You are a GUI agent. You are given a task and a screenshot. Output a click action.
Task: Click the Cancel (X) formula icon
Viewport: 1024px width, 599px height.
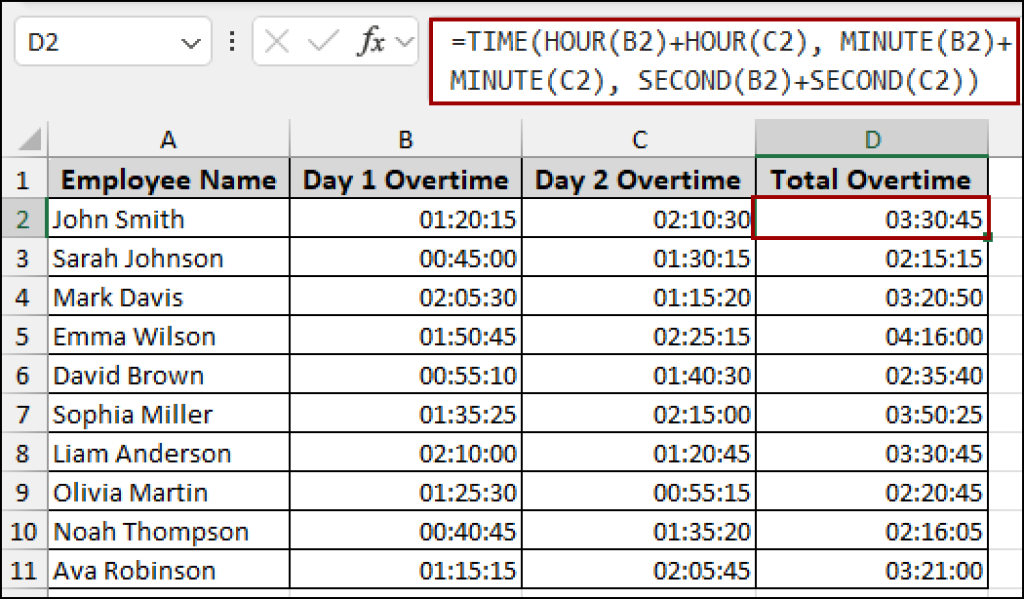(x=277, y=42)
